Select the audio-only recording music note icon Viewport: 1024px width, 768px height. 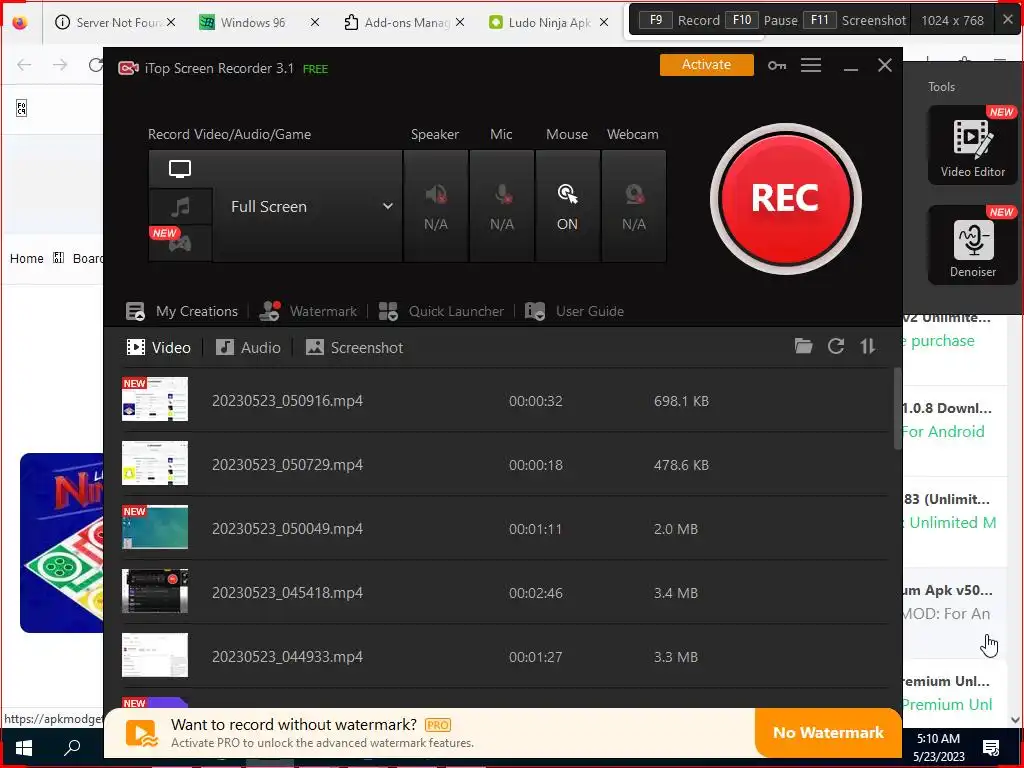180,207
